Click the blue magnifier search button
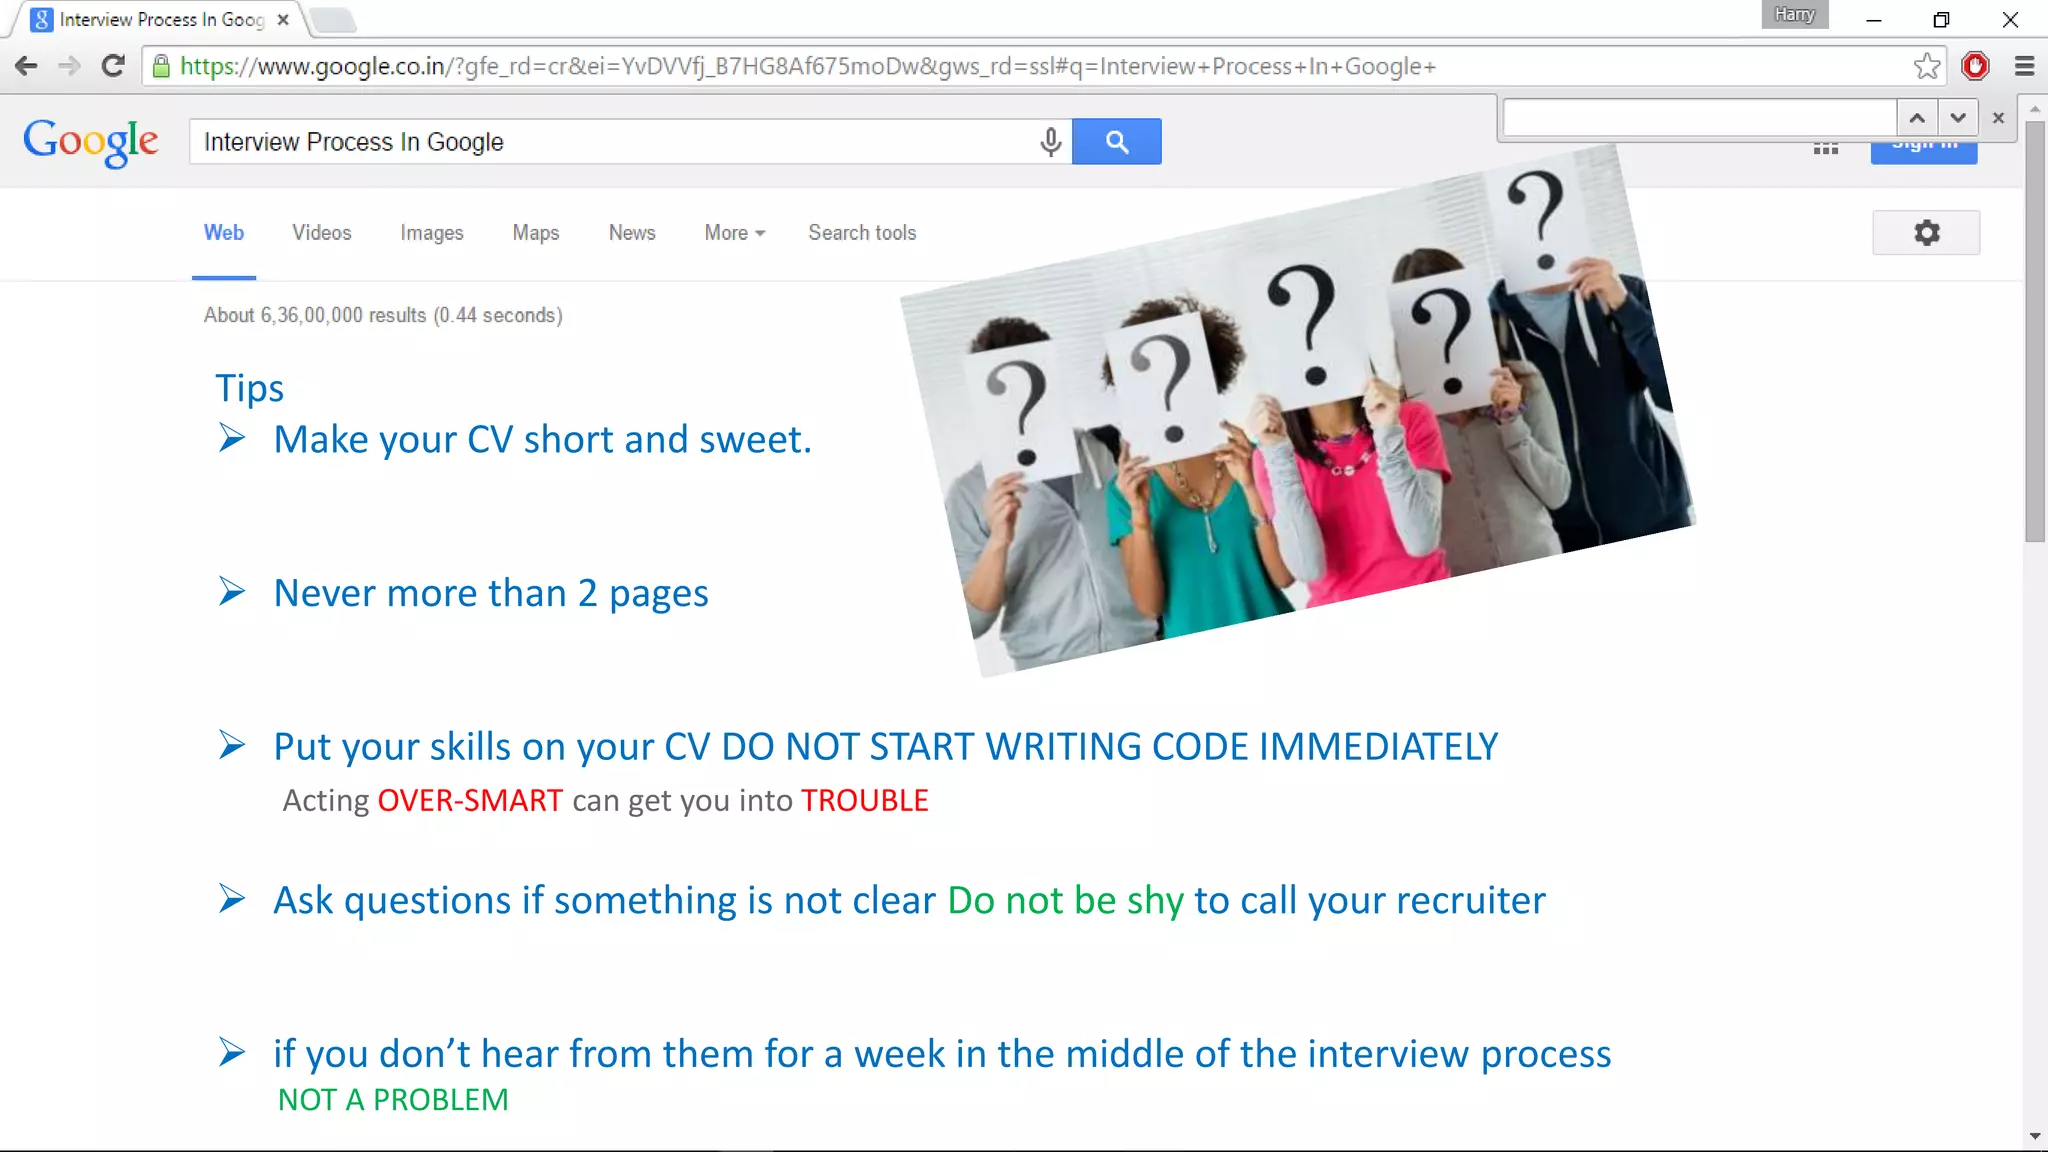Image resolution: width=2048 pixels, height=1152 pixels. [1117, 142]
